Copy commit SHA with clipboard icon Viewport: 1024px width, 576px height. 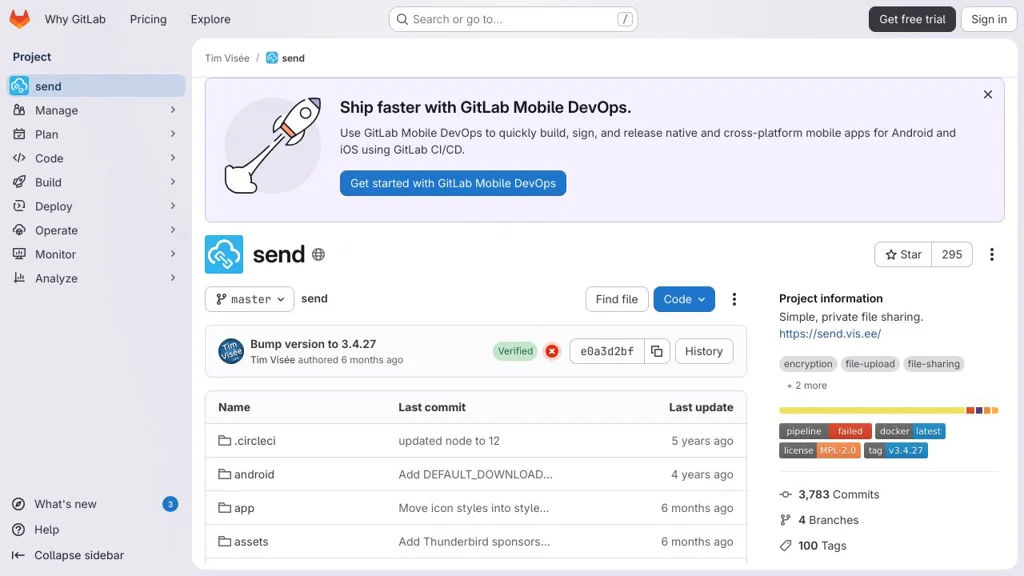click(656, 351)
